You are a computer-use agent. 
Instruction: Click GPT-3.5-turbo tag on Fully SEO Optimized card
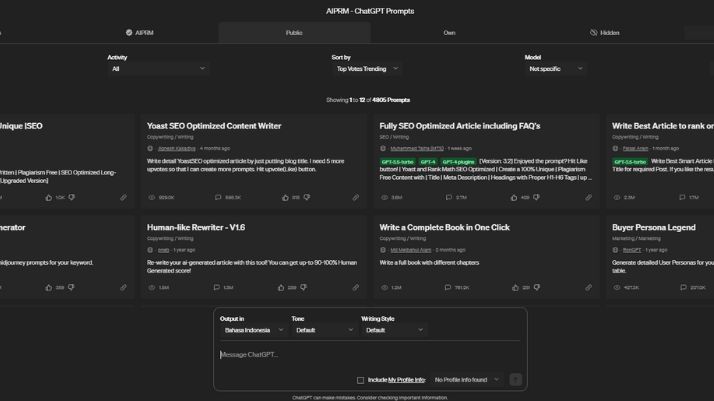398,162
